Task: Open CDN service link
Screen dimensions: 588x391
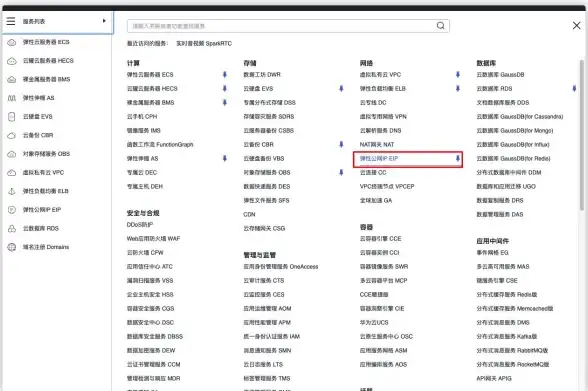Action: click(x=249, y=214)
